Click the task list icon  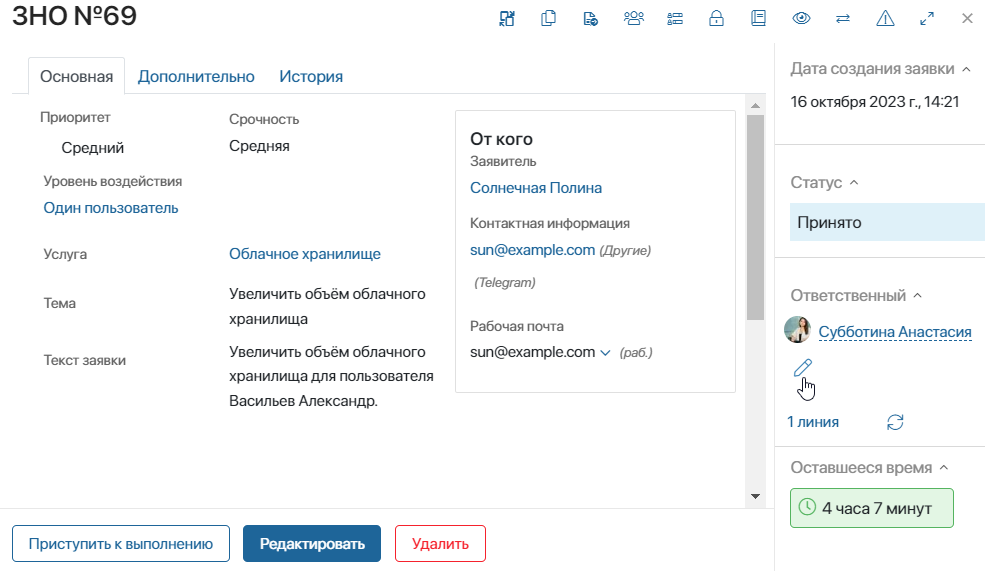pos(675,18)
